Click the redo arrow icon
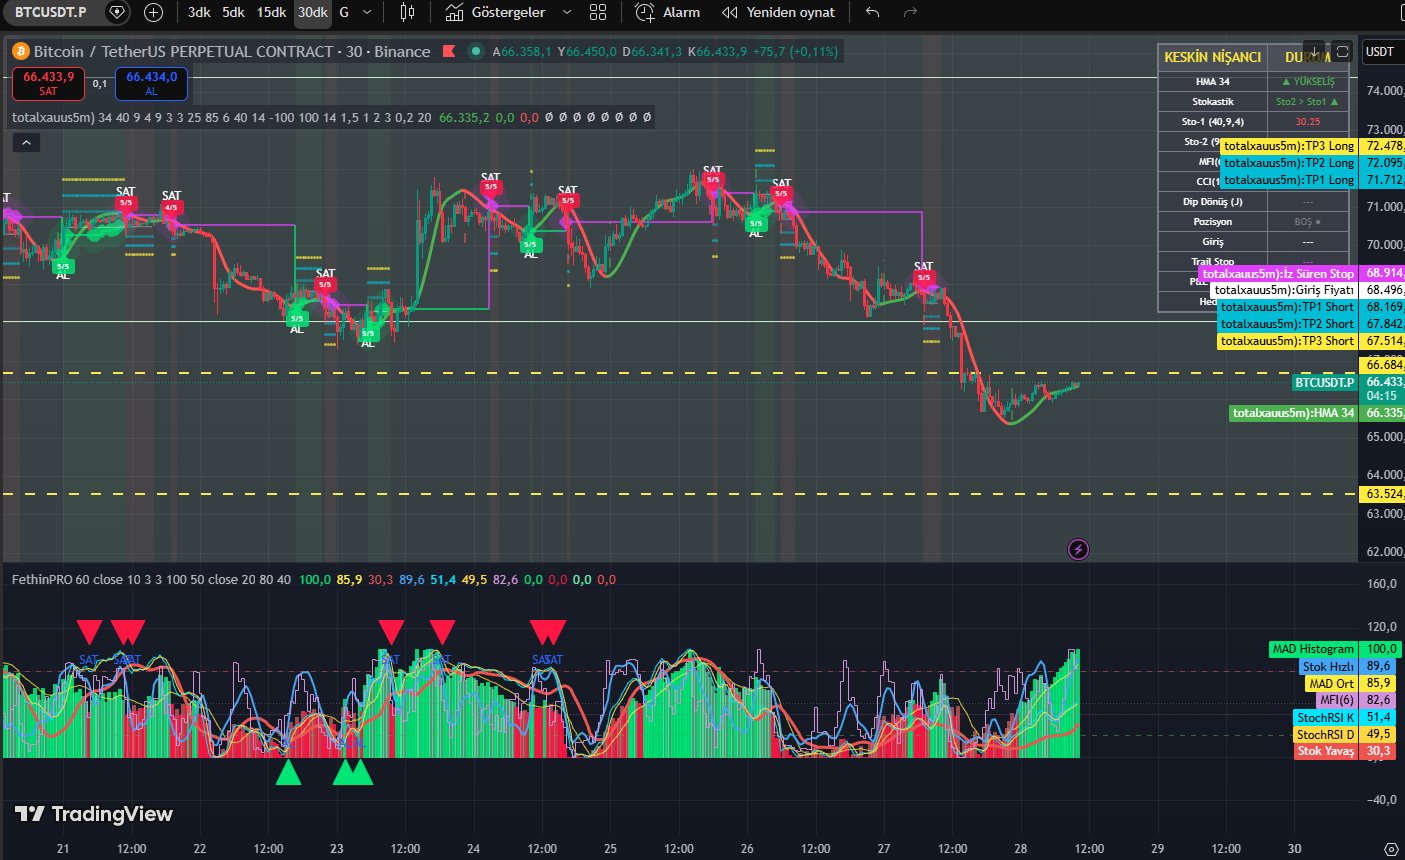 point(910,12)
